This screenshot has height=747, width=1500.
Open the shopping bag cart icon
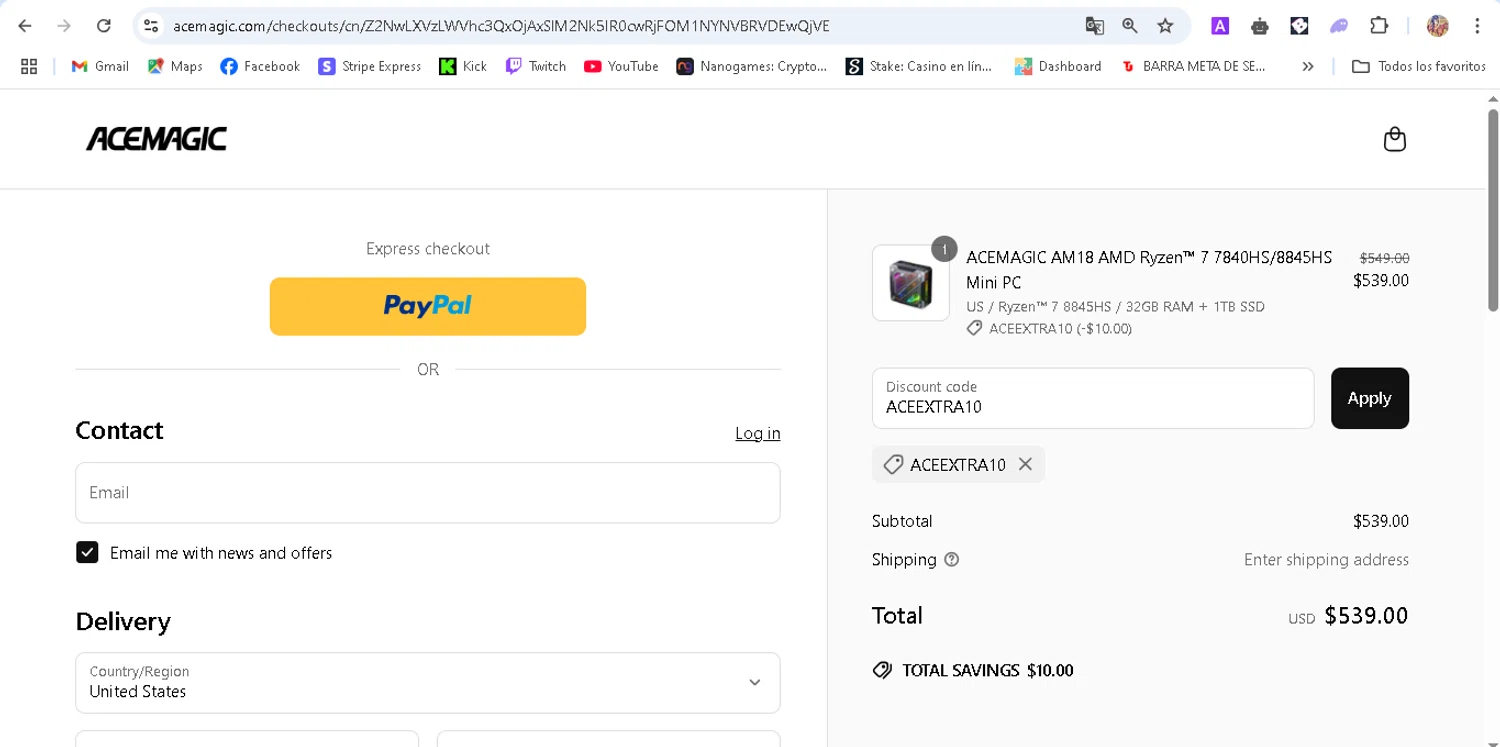[1395, 139]
